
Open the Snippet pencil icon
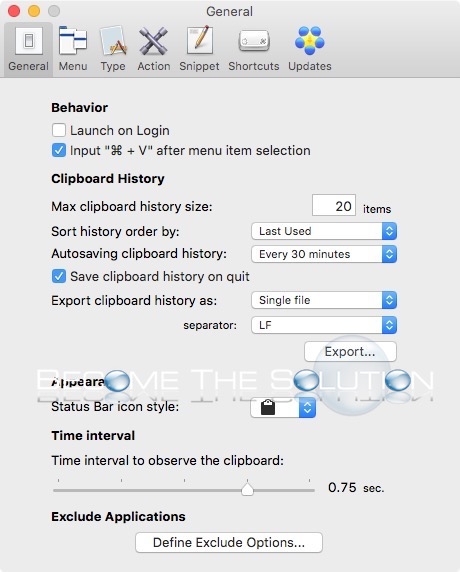click(x=199, y=40)
